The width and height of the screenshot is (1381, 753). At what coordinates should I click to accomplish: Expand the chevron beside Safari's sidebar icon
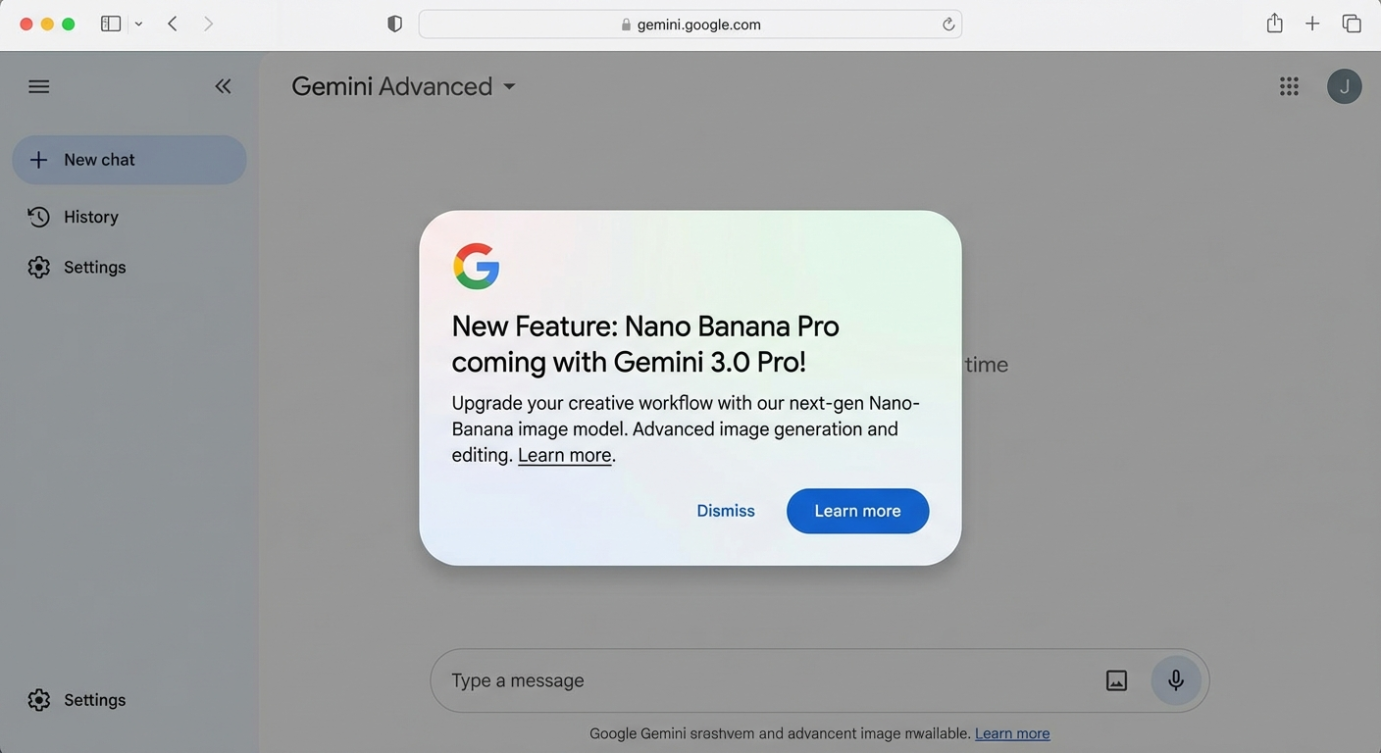[x=139, y=24]
